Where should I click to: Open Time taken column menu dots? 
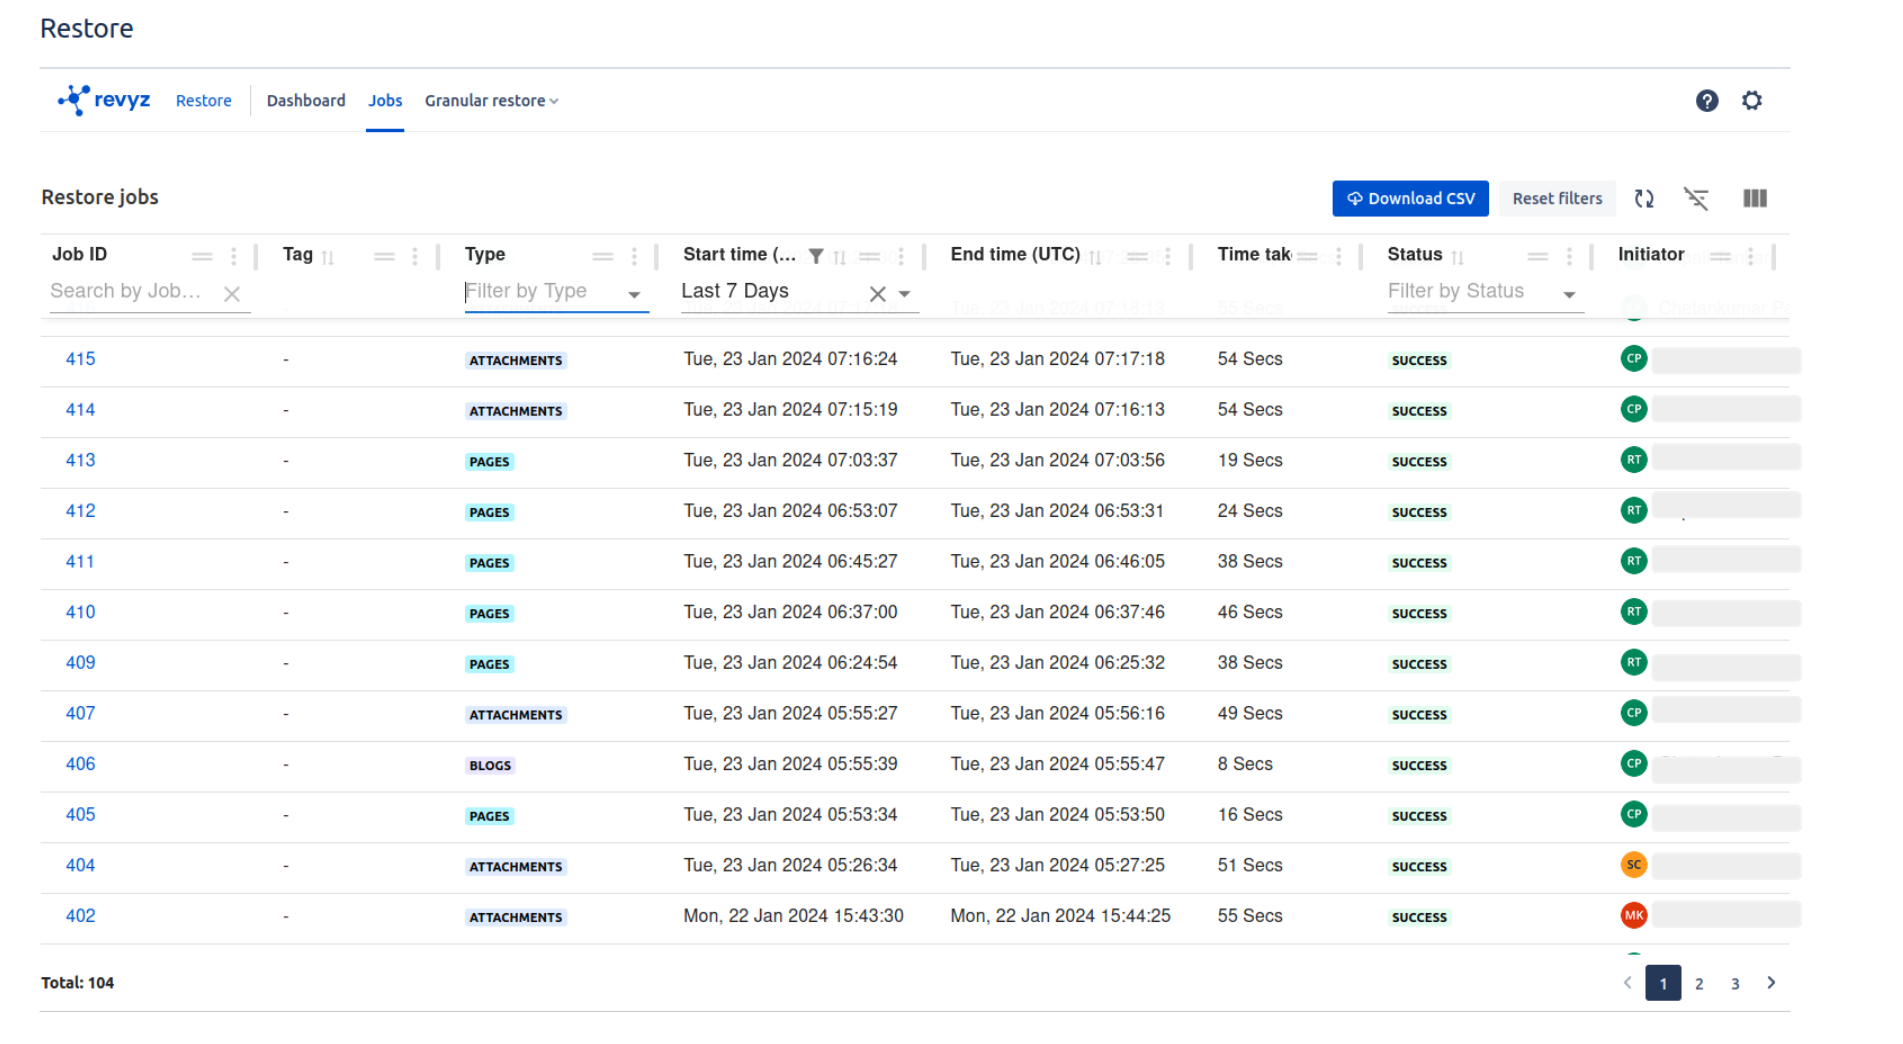pos(1338,257)
